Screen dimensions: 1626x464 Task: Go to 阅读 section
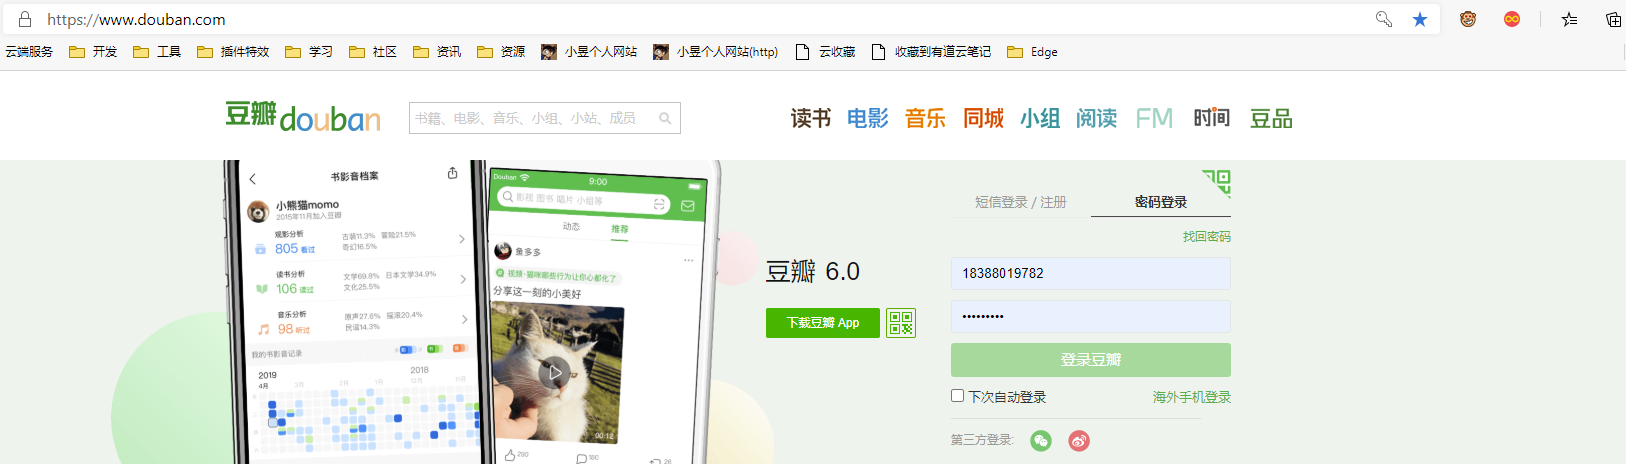(1097, 118)
